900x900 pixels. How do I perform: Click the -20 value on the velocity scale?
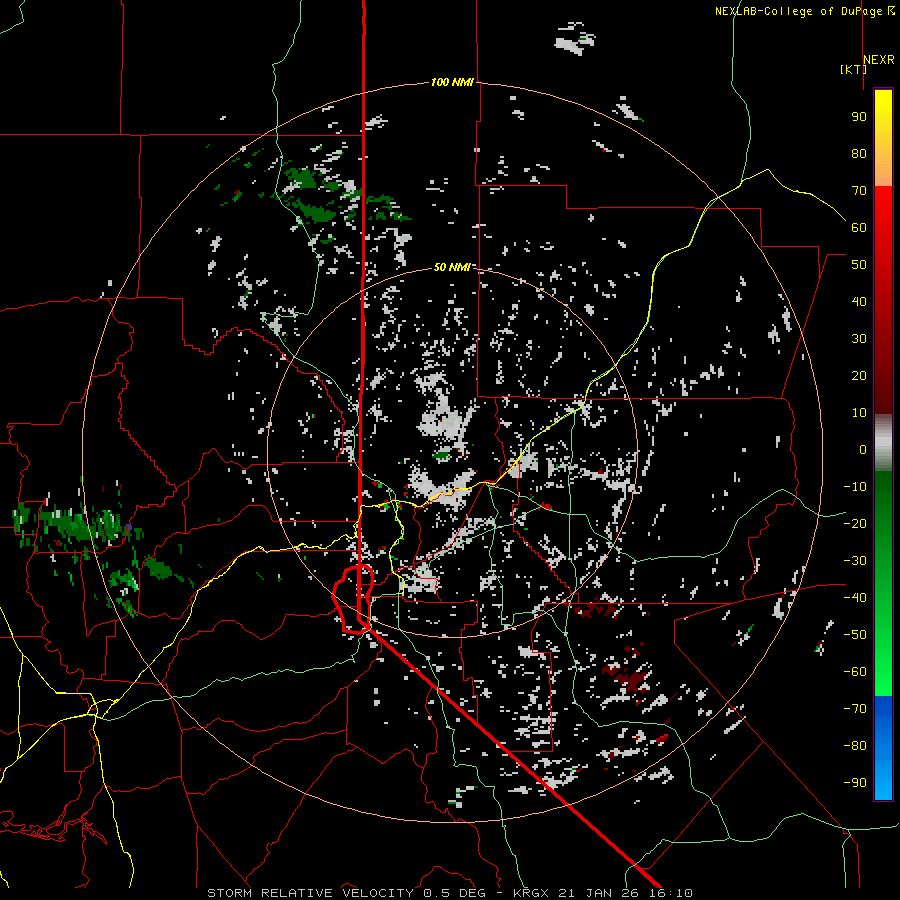coord(855,523)
